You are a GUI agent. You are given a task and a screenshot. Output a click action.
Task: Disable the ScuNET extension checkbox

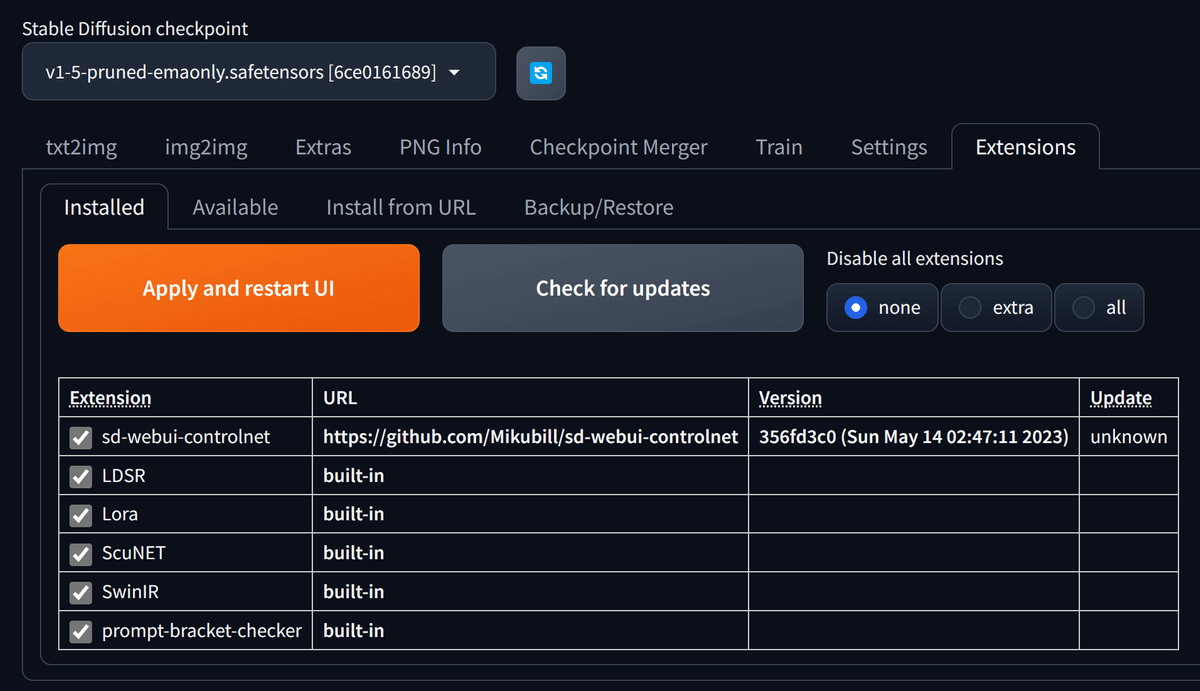click(x=81, y=554)
